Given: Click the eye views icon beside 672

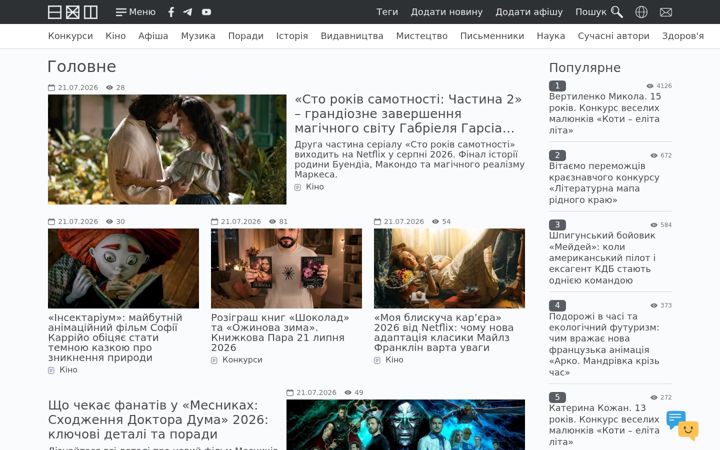Looking at the screenshot, I should click(x=654, y=155).
